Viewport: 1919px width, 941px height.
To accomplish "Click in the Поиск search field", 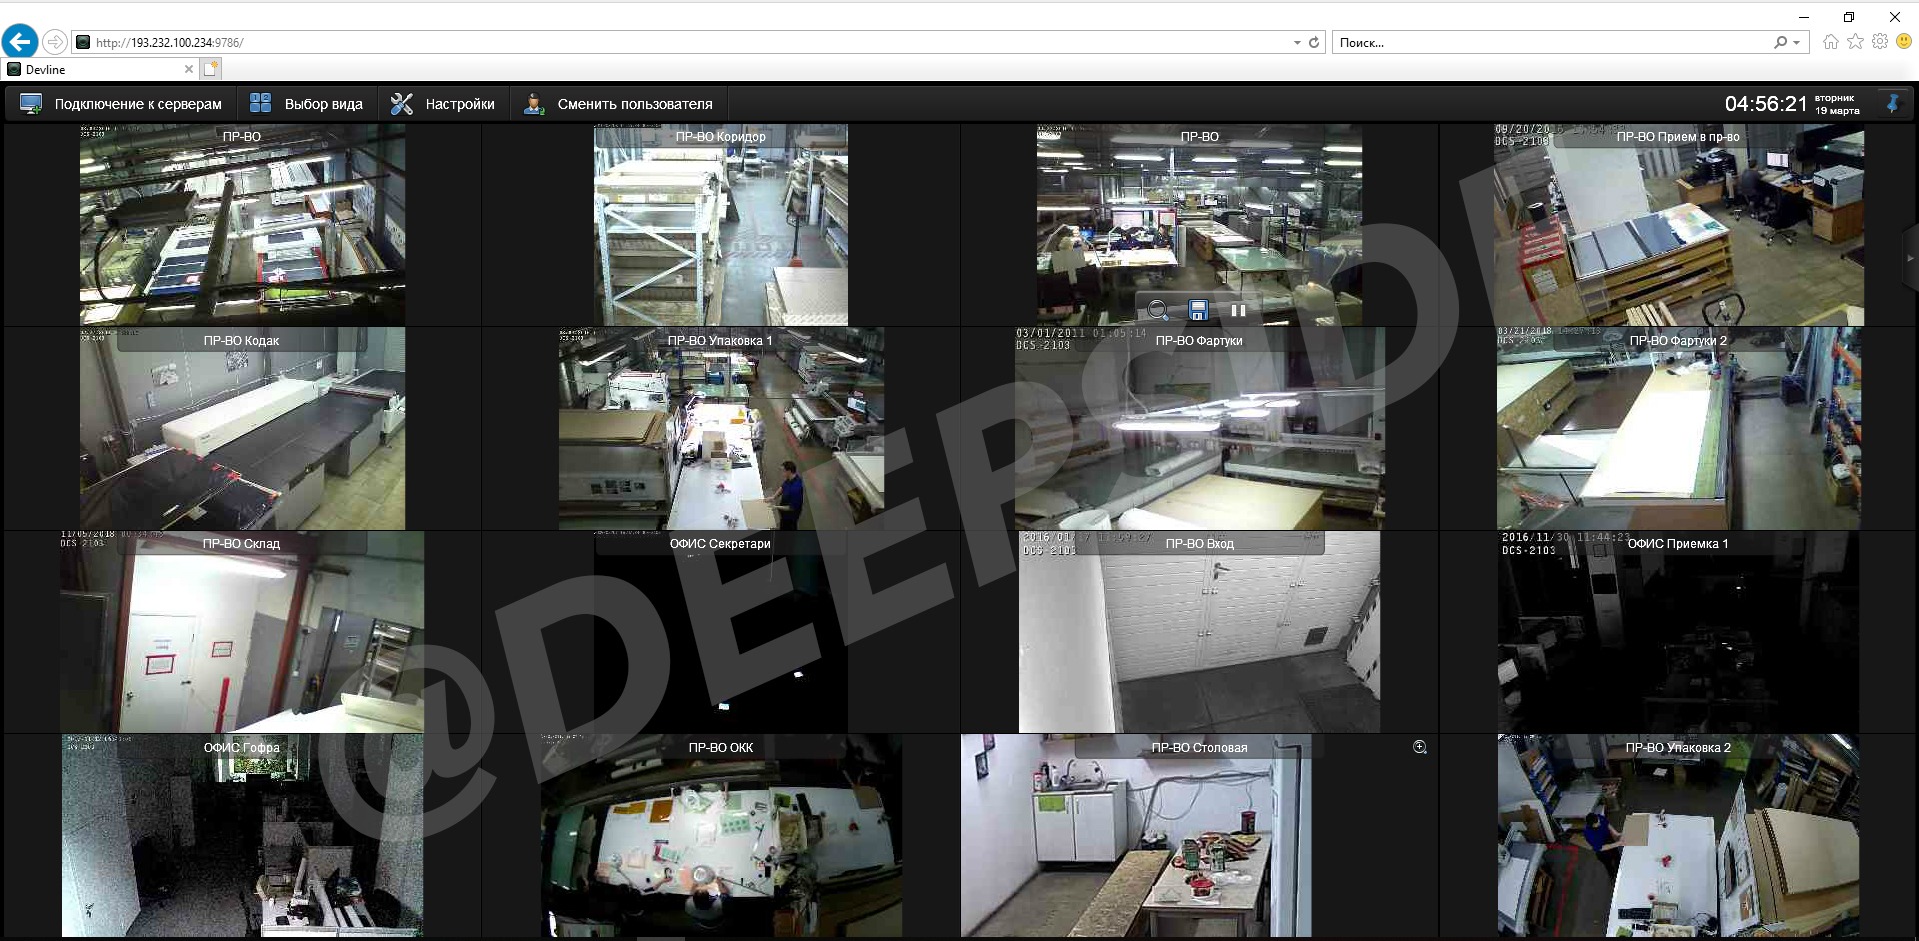I will click(x=1550, y=43).
